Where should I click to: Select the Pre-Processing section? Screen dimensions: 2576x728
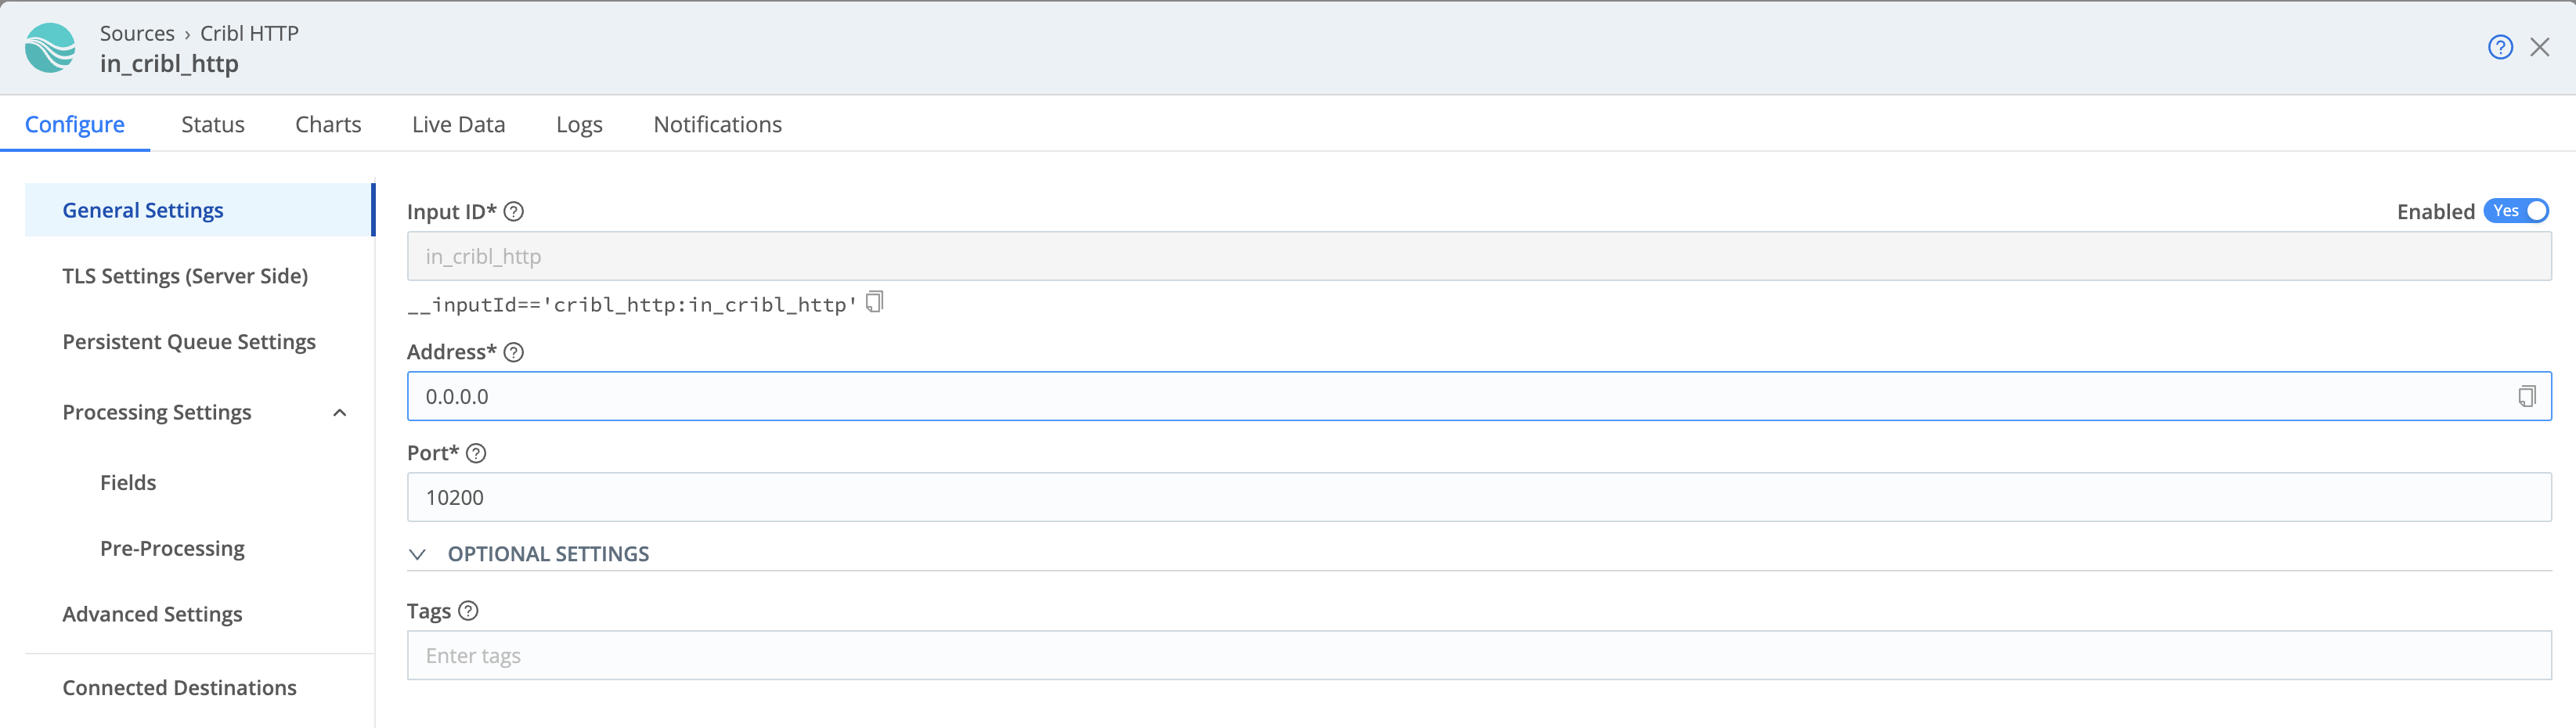coord(171,547)
